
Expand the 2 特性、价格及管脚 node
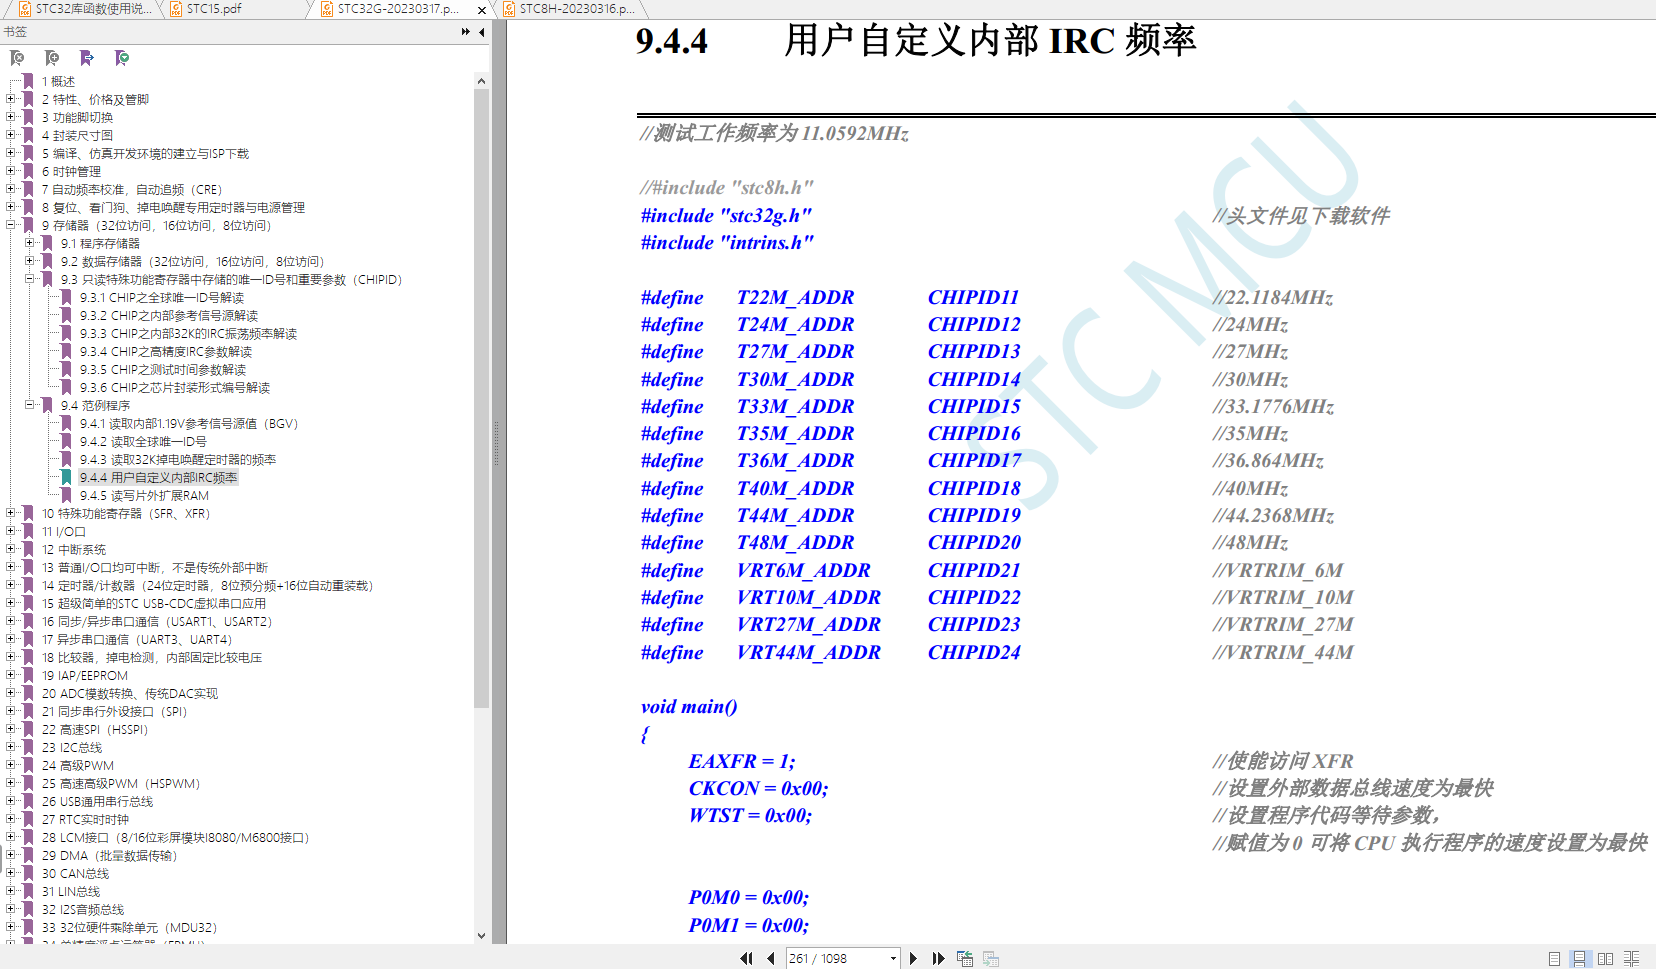pos(11,99)
